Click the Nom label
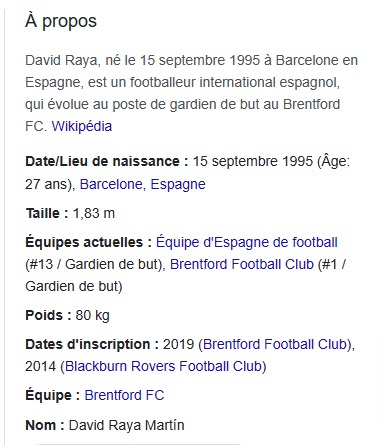The height and width of the screenshot is (445, 379). (x=45, y=425)
